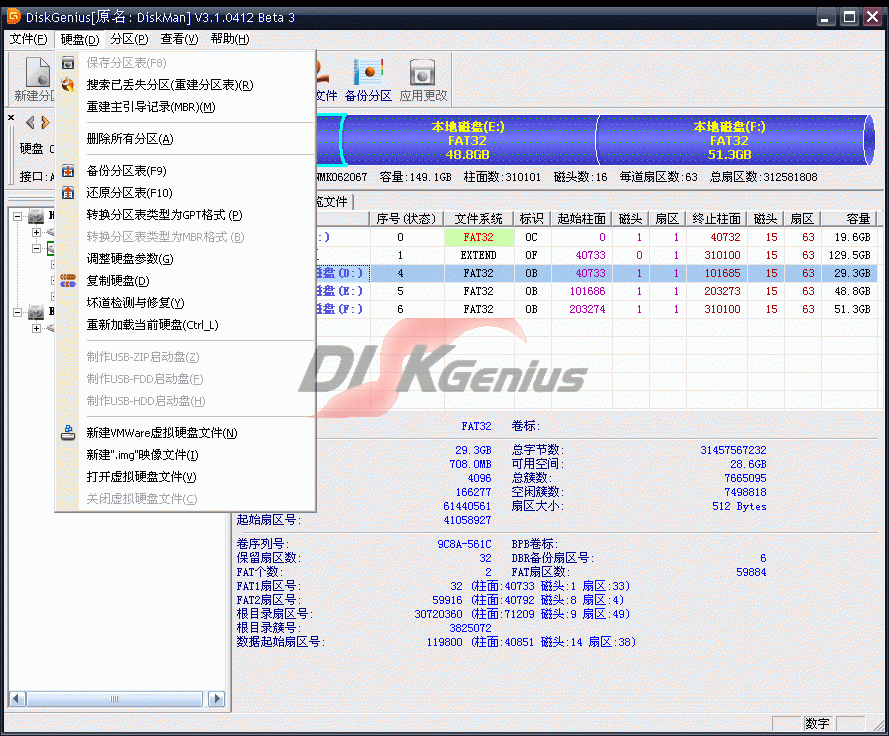Open the 文件(F) menu
889x736 pixels.
[x=28, y=39]
